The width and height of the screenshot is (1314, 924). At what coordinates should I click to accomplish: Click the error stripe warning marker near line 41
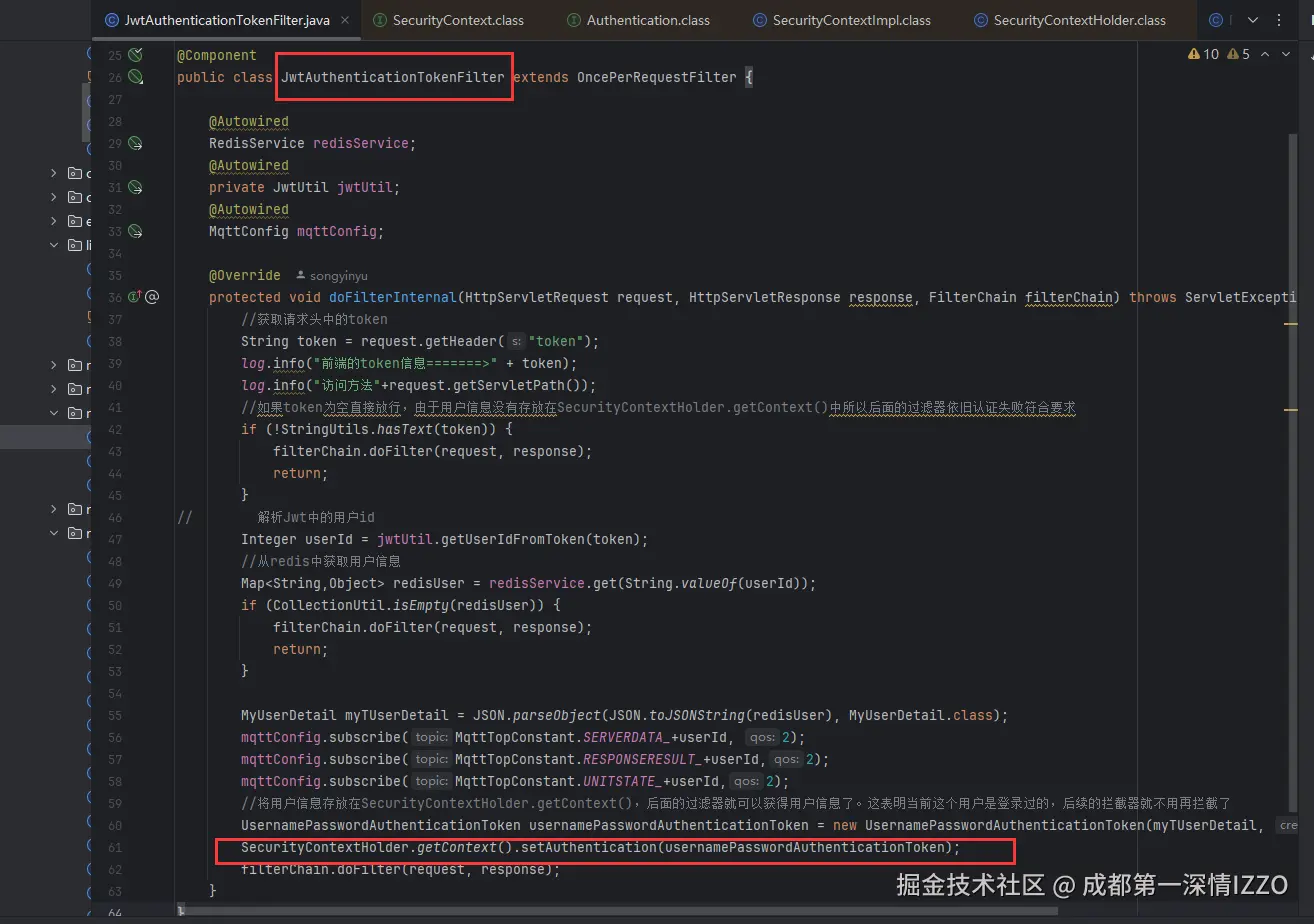tap(1291, 409)
